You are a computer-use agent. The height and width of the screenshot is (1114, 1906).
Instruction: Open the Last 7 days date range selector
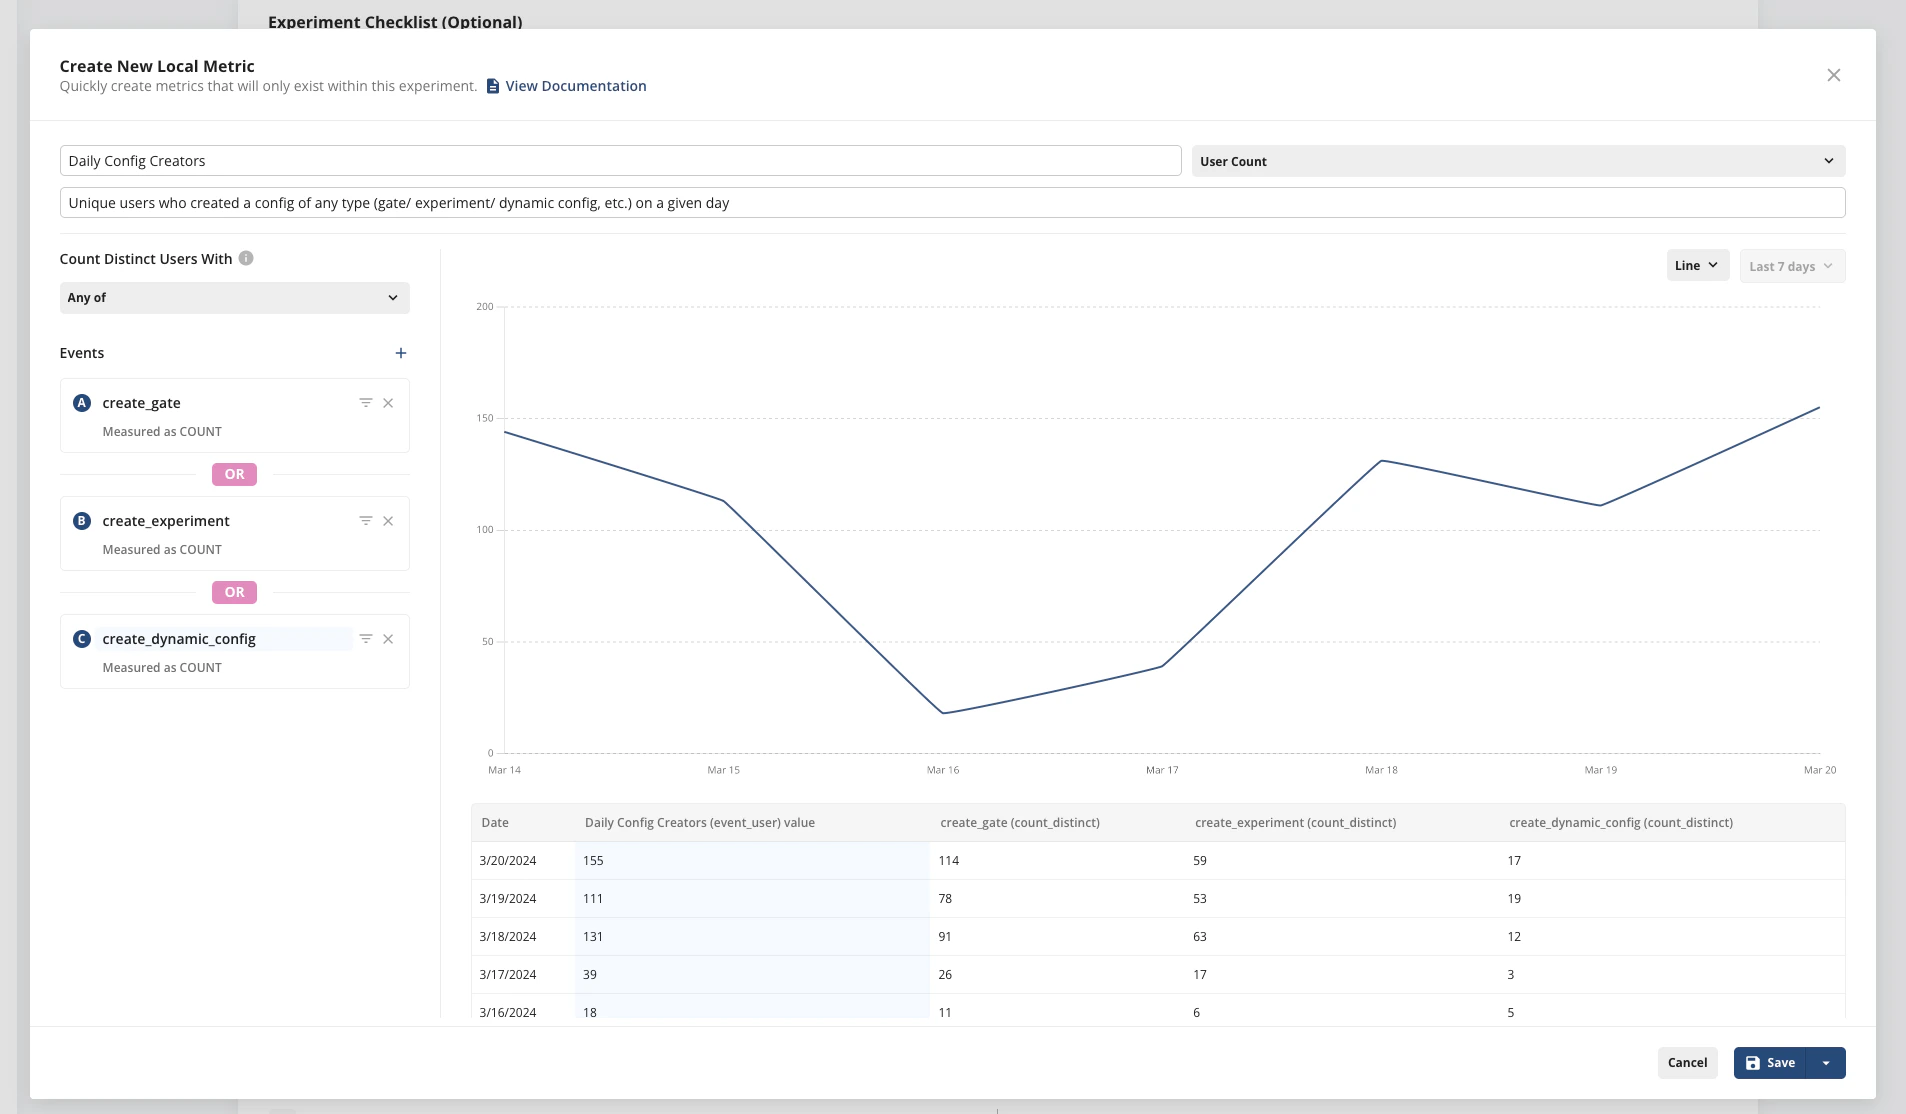click(1790, 265)
